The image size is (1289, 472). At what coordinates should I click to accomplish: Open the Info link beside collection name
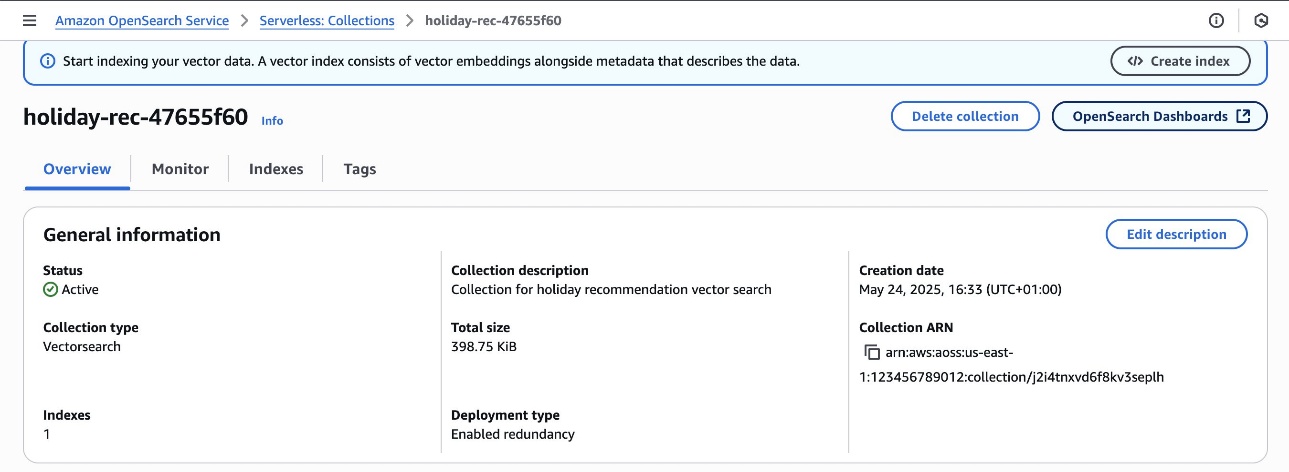(x=272, y=120)
